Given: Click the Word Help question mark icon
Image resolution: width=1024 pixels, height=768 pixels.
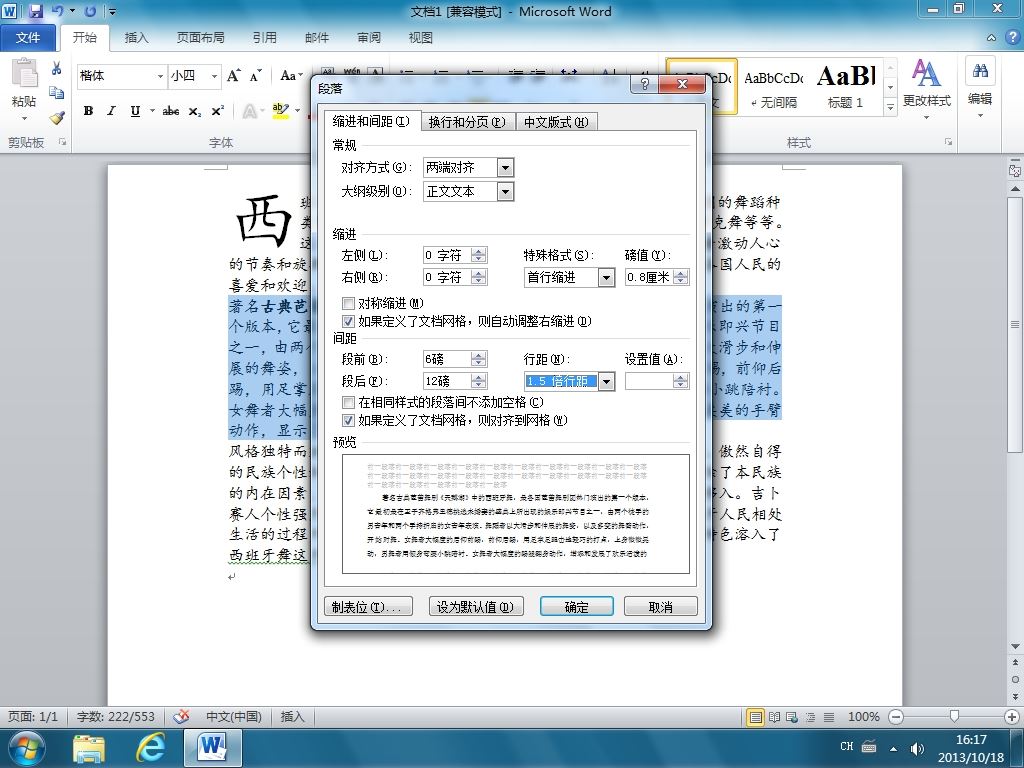Looking at the screenshot, I should [x=1012, y=37].
